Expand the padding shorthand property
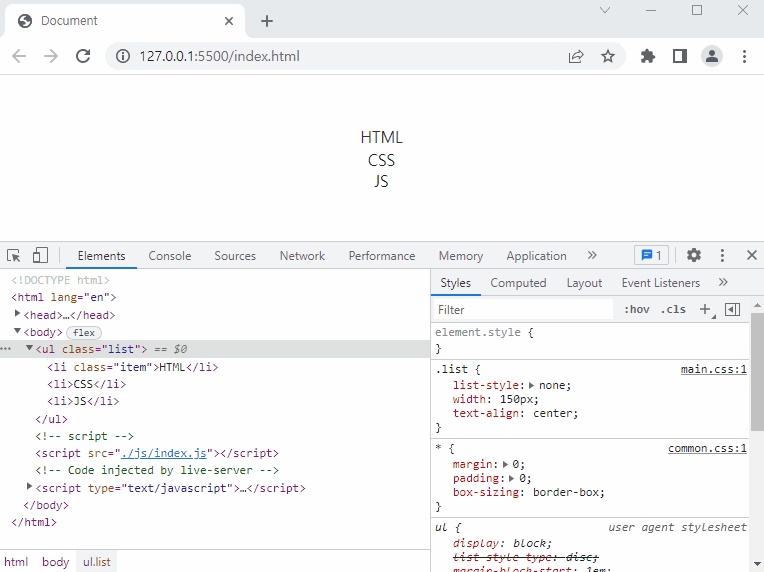The width and height of the screenshot is (764, 572). (x=512, y=478)
